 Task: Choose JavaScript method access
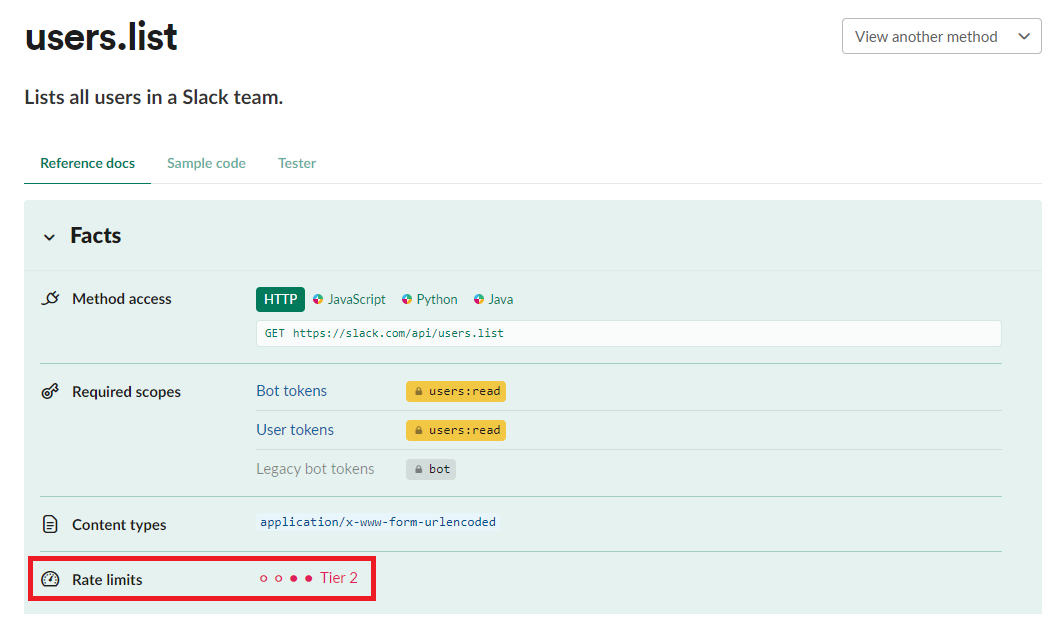349,300
